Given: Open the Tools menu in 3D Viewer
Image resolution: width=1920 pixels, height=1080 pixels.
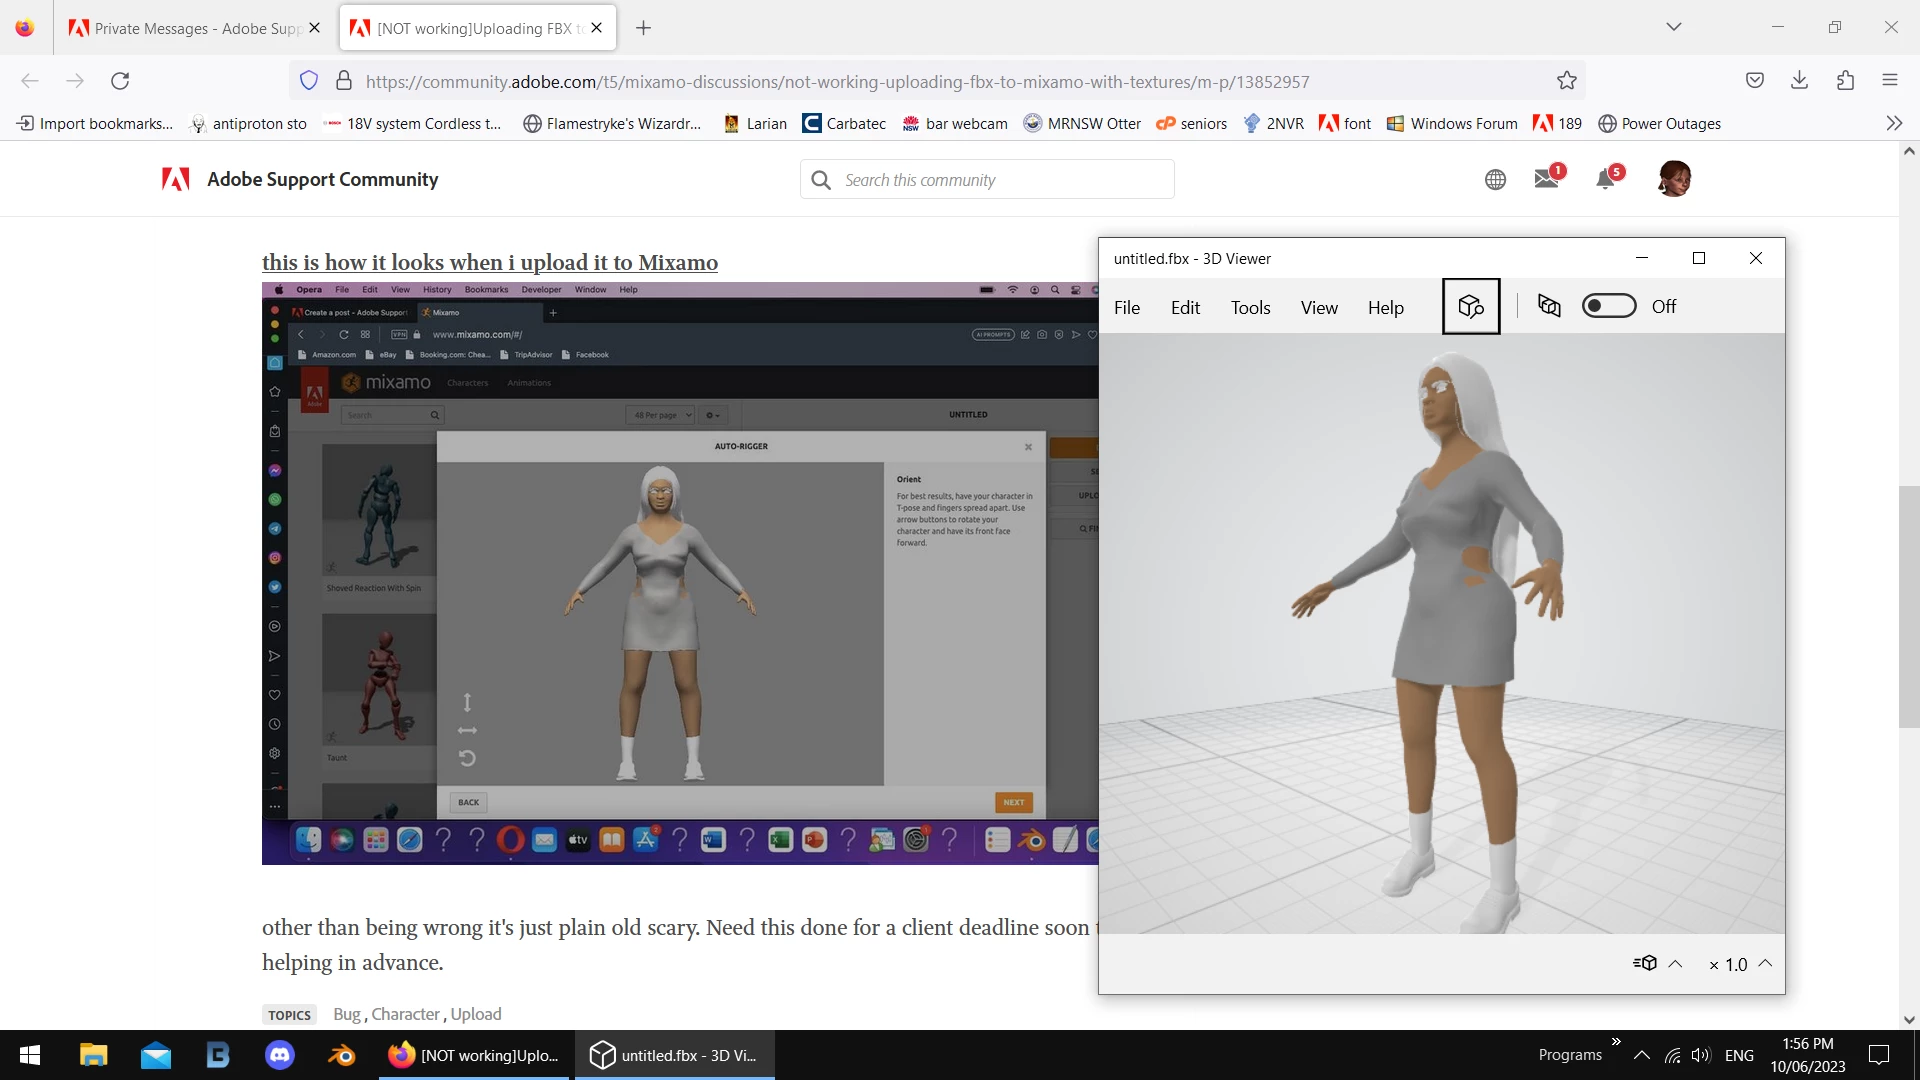Looking at the screenshot, I should pos(1250,308).
